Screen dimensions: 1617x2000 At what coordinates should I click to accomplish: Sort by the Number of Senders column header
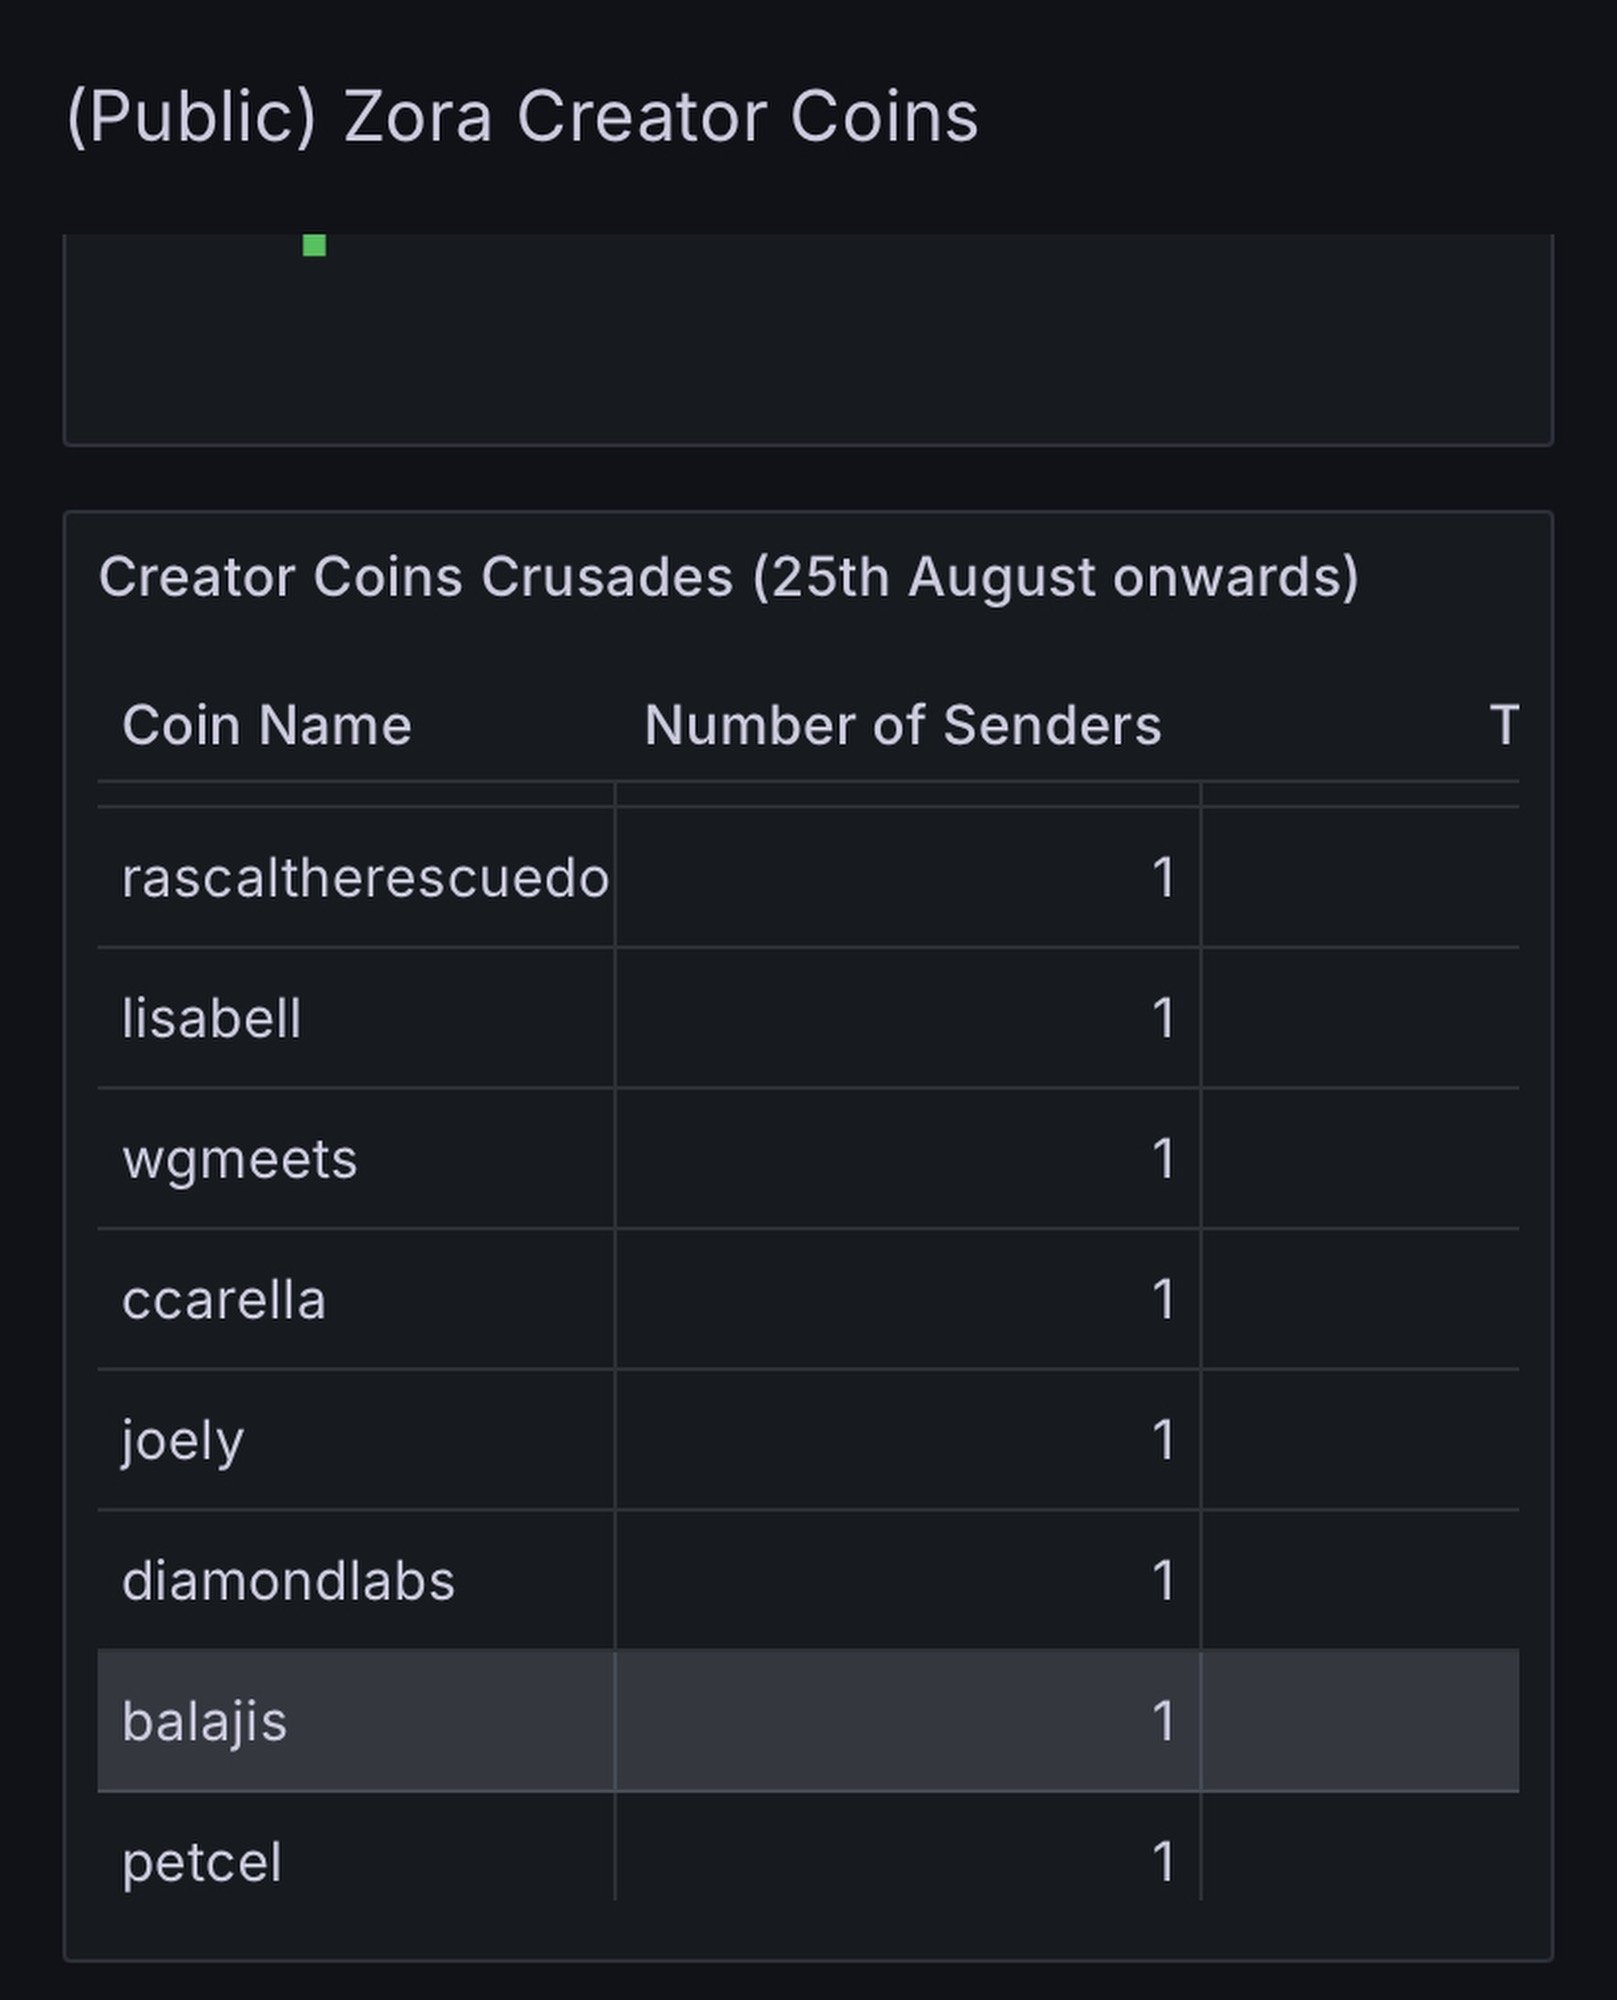(902, 725)
